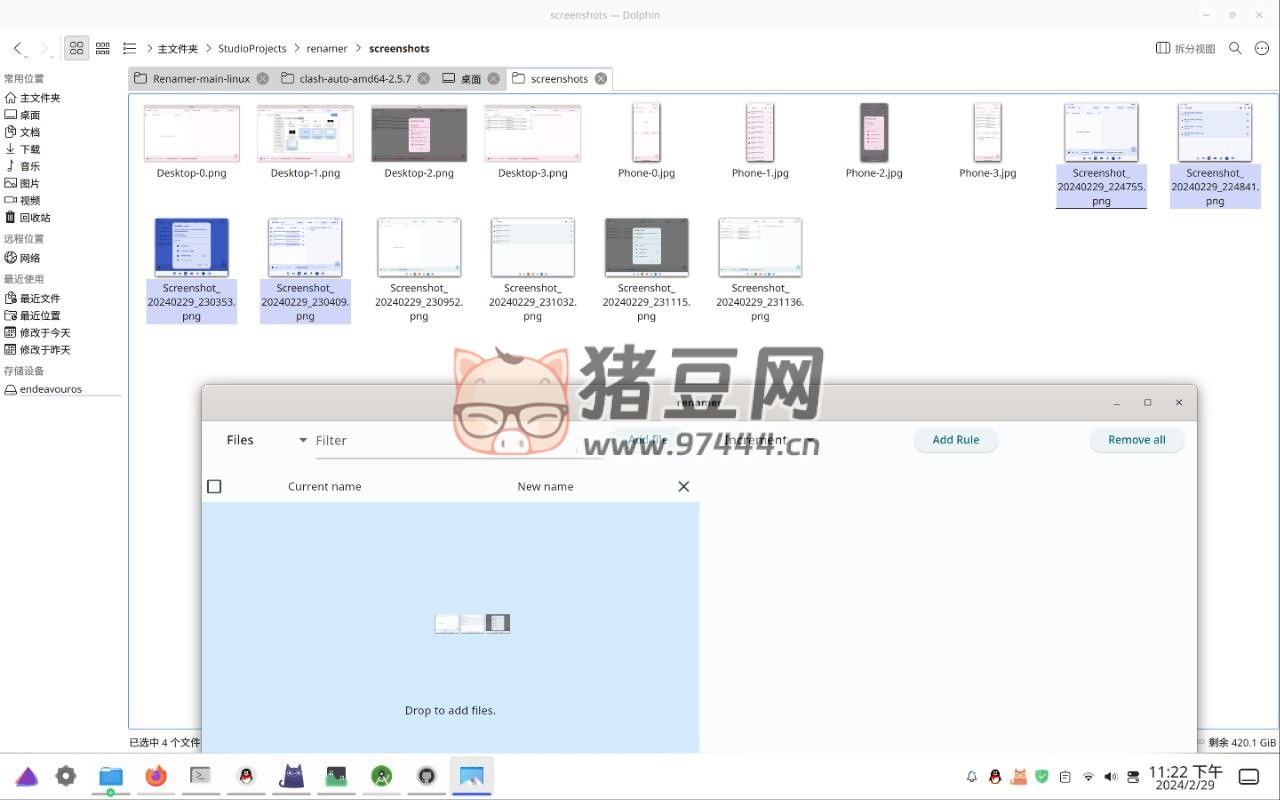
Task: Expand the Files type dropdown
Action: point(302,440)
